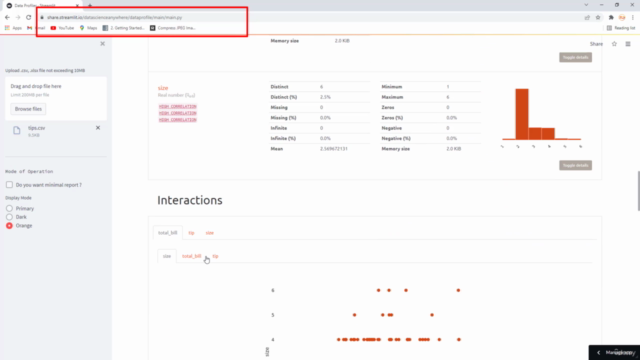Click the file icon beside tips.csv
Screen dimensions: 640x360
[16, 131]
